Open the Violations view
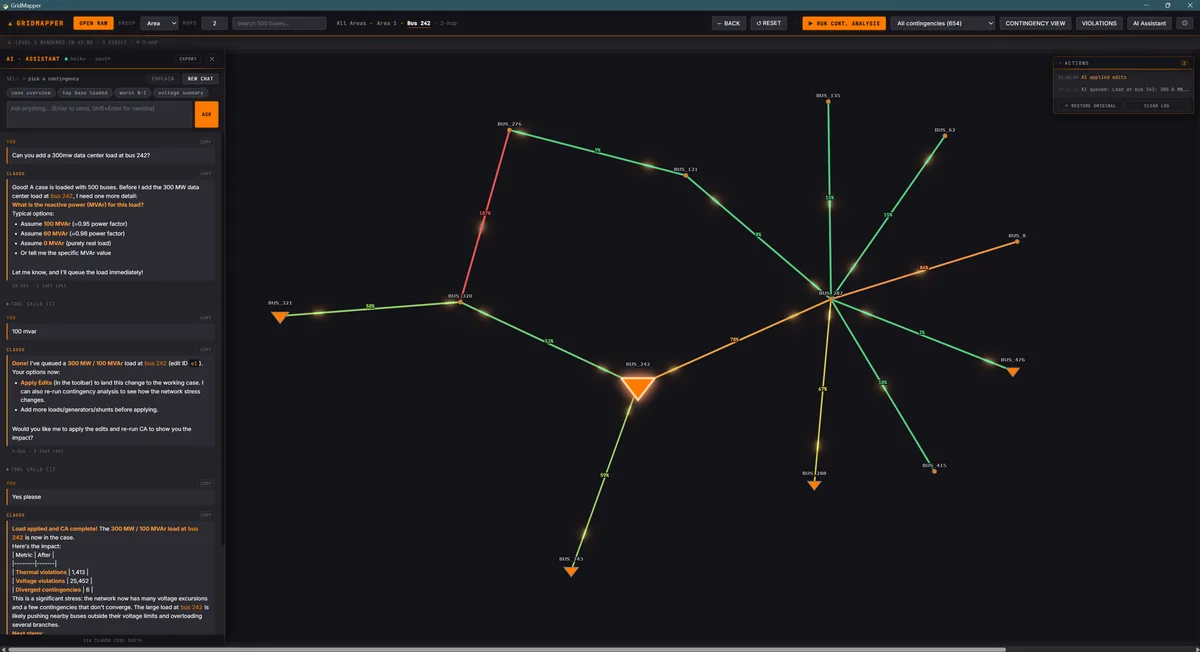The image size is (1200, 652). [1099, 23]
